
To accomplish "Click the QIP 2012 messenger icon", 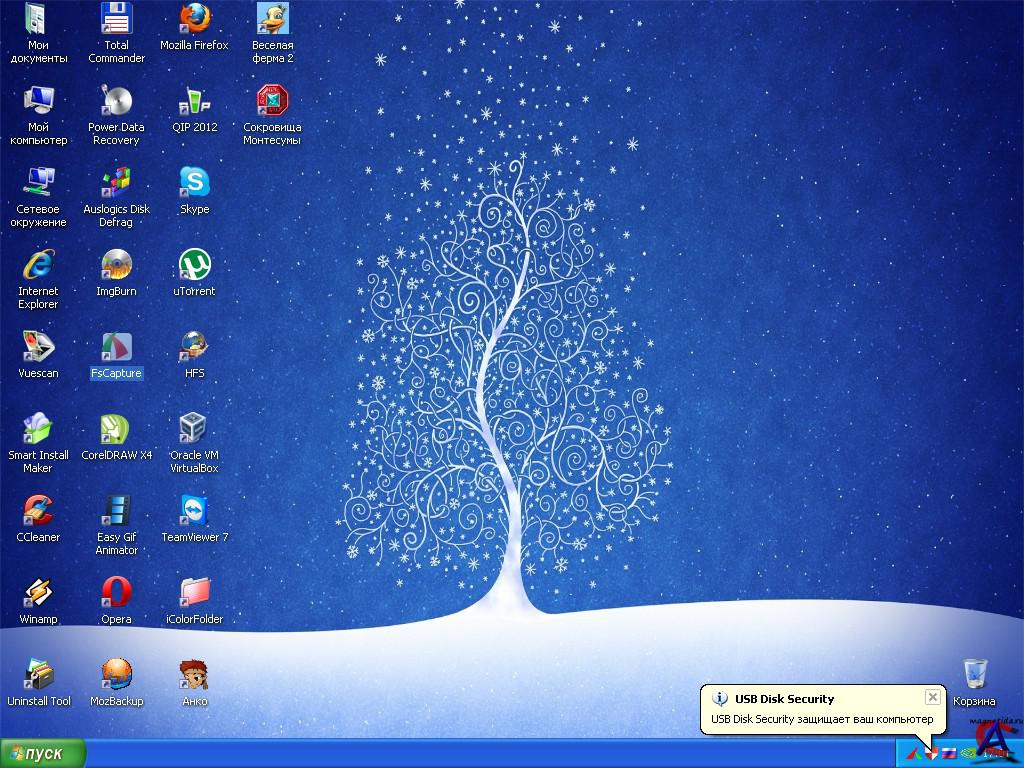I will (194, 102).
